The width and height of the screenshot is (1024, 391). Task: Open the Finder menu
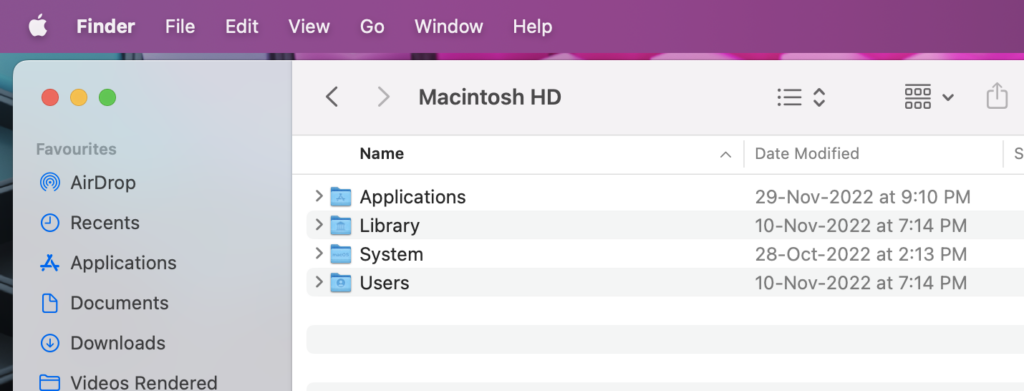coord(106,27)
